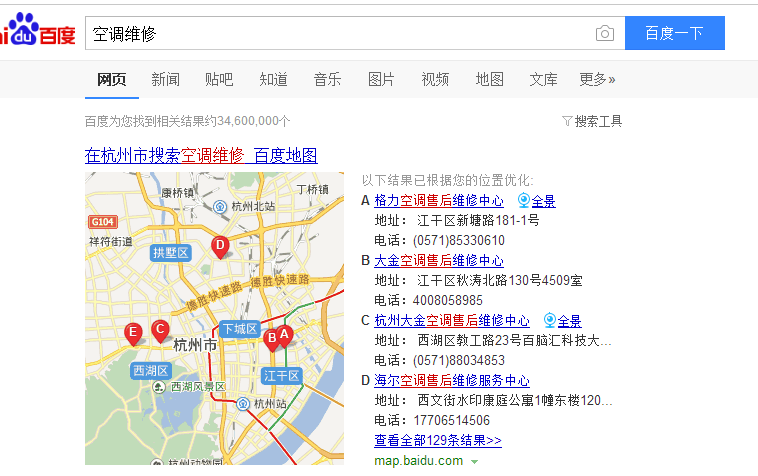758x476 pixels.
Task: Click the camera image search icon
Action: pos(605,34)
